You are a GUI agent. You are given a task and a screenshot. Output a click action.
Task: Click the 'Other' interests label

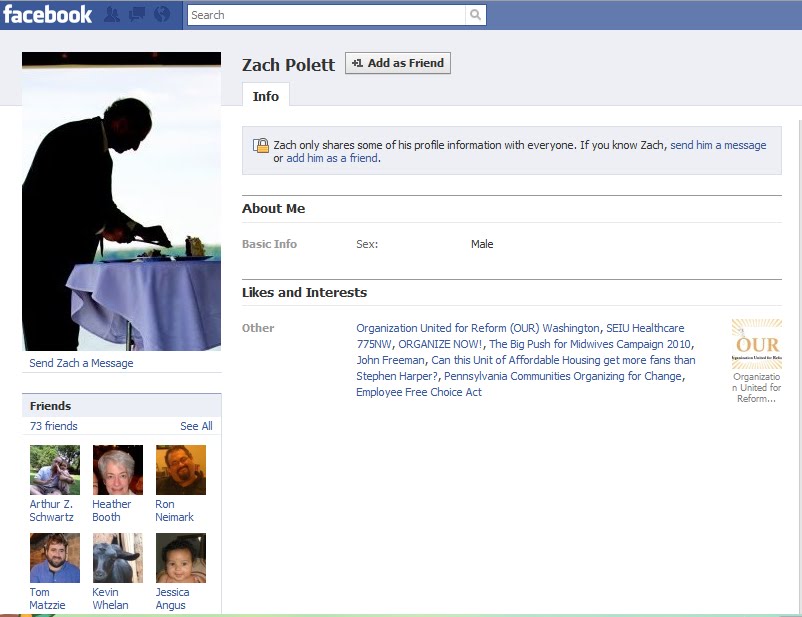pos(258,328)
